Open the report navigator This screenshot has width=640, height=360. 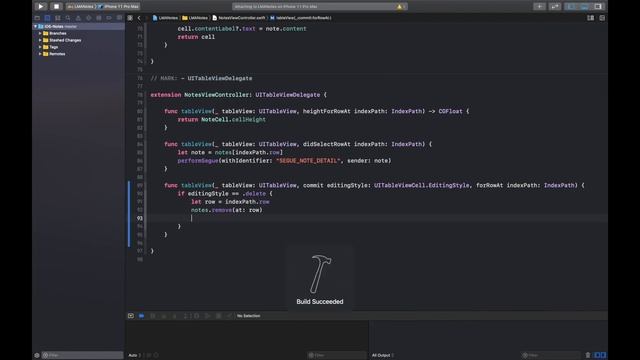click(119, 18)
